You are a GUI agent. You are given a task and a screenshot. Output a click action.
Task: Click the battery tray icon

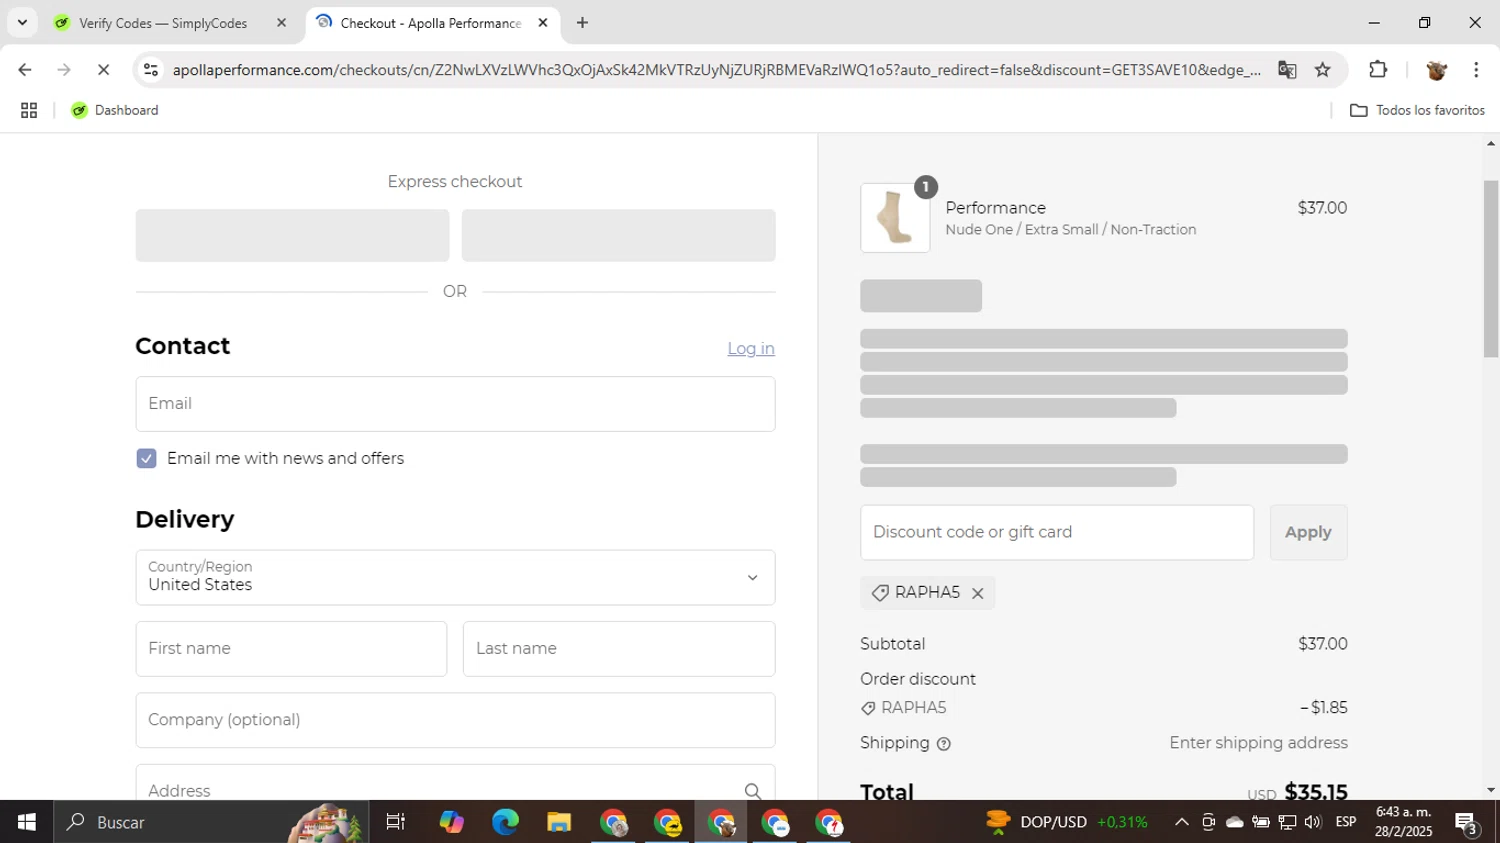tap(1261, 822)
